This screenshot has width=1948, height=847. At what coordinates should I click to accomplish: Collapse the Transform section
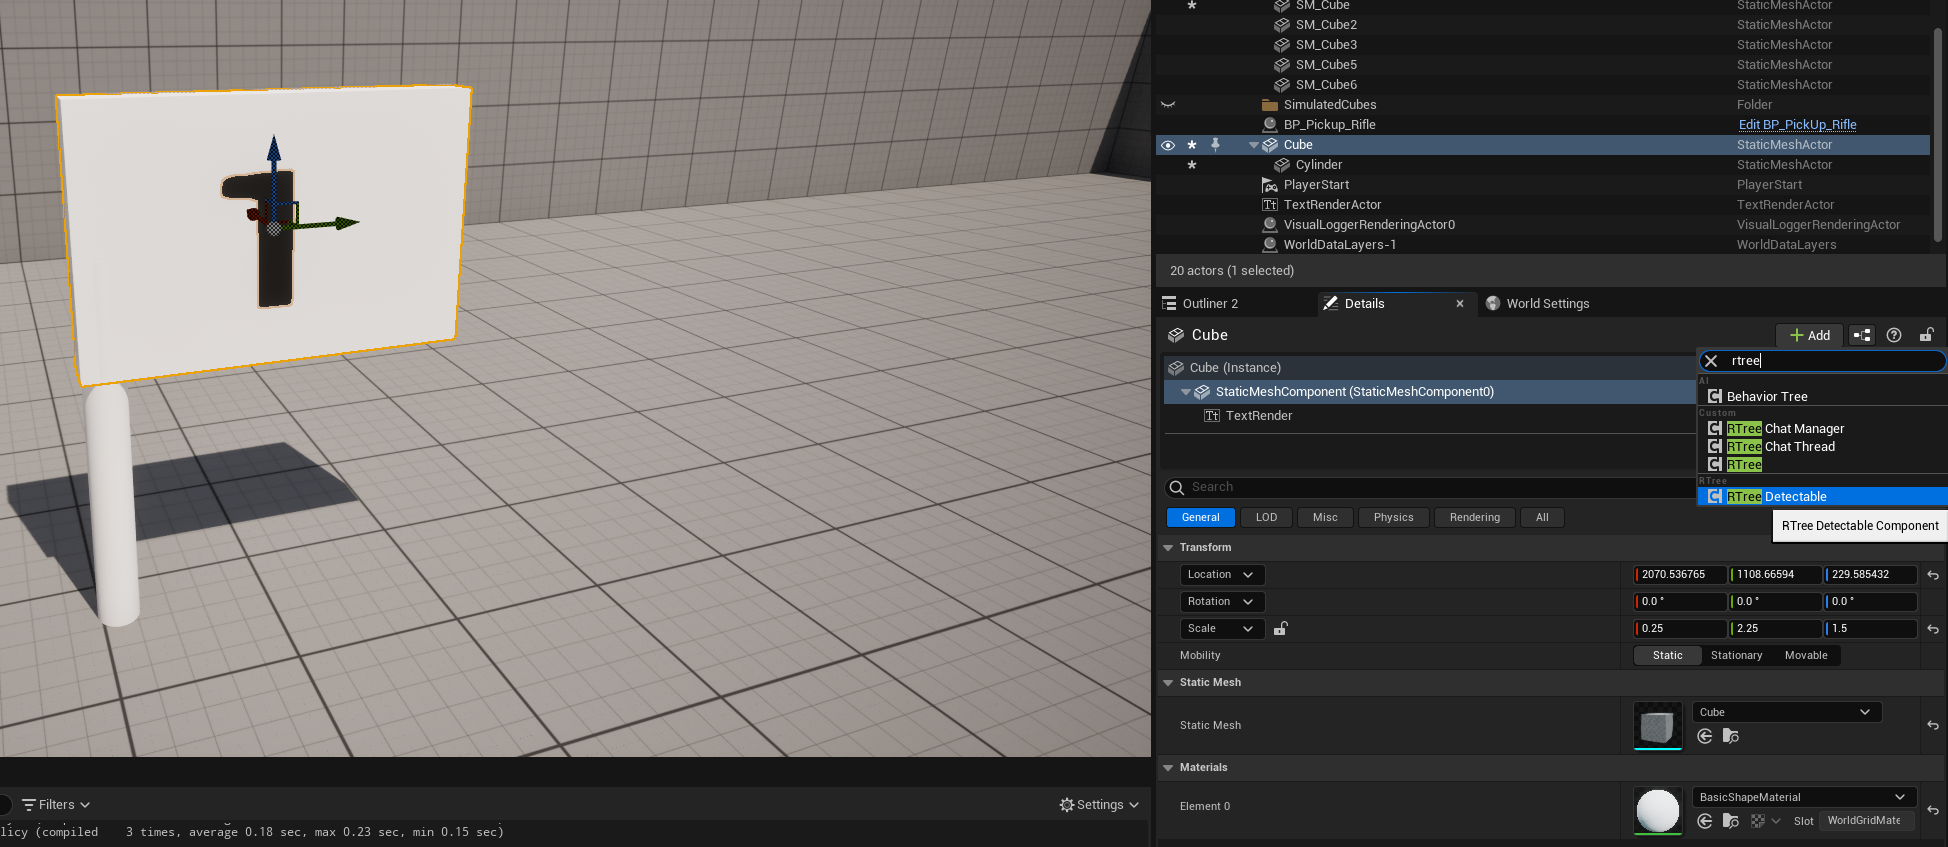(1167, 548)
